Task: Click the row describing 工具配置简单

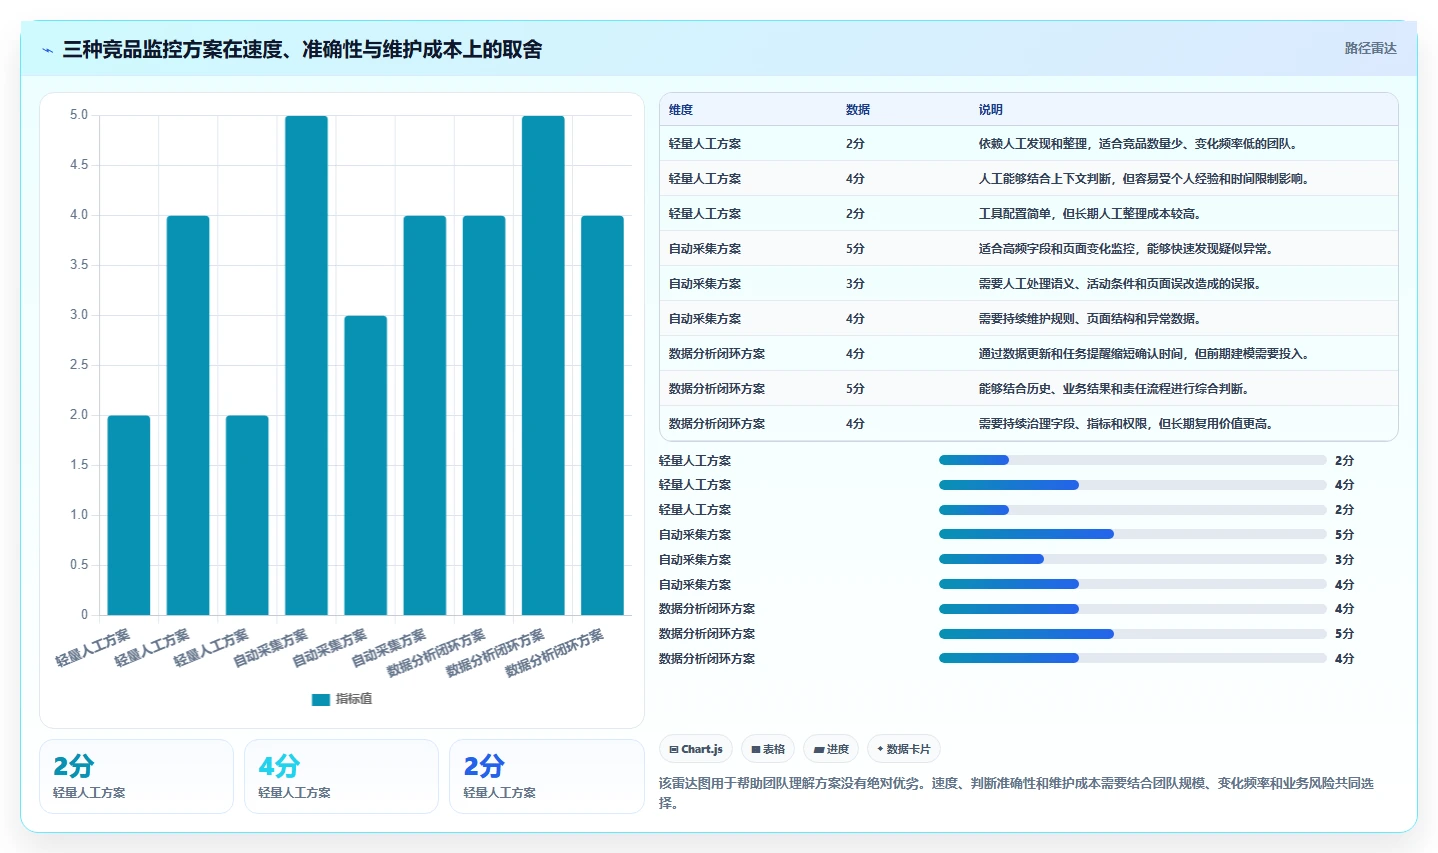Action: [x=1028, y=214]
